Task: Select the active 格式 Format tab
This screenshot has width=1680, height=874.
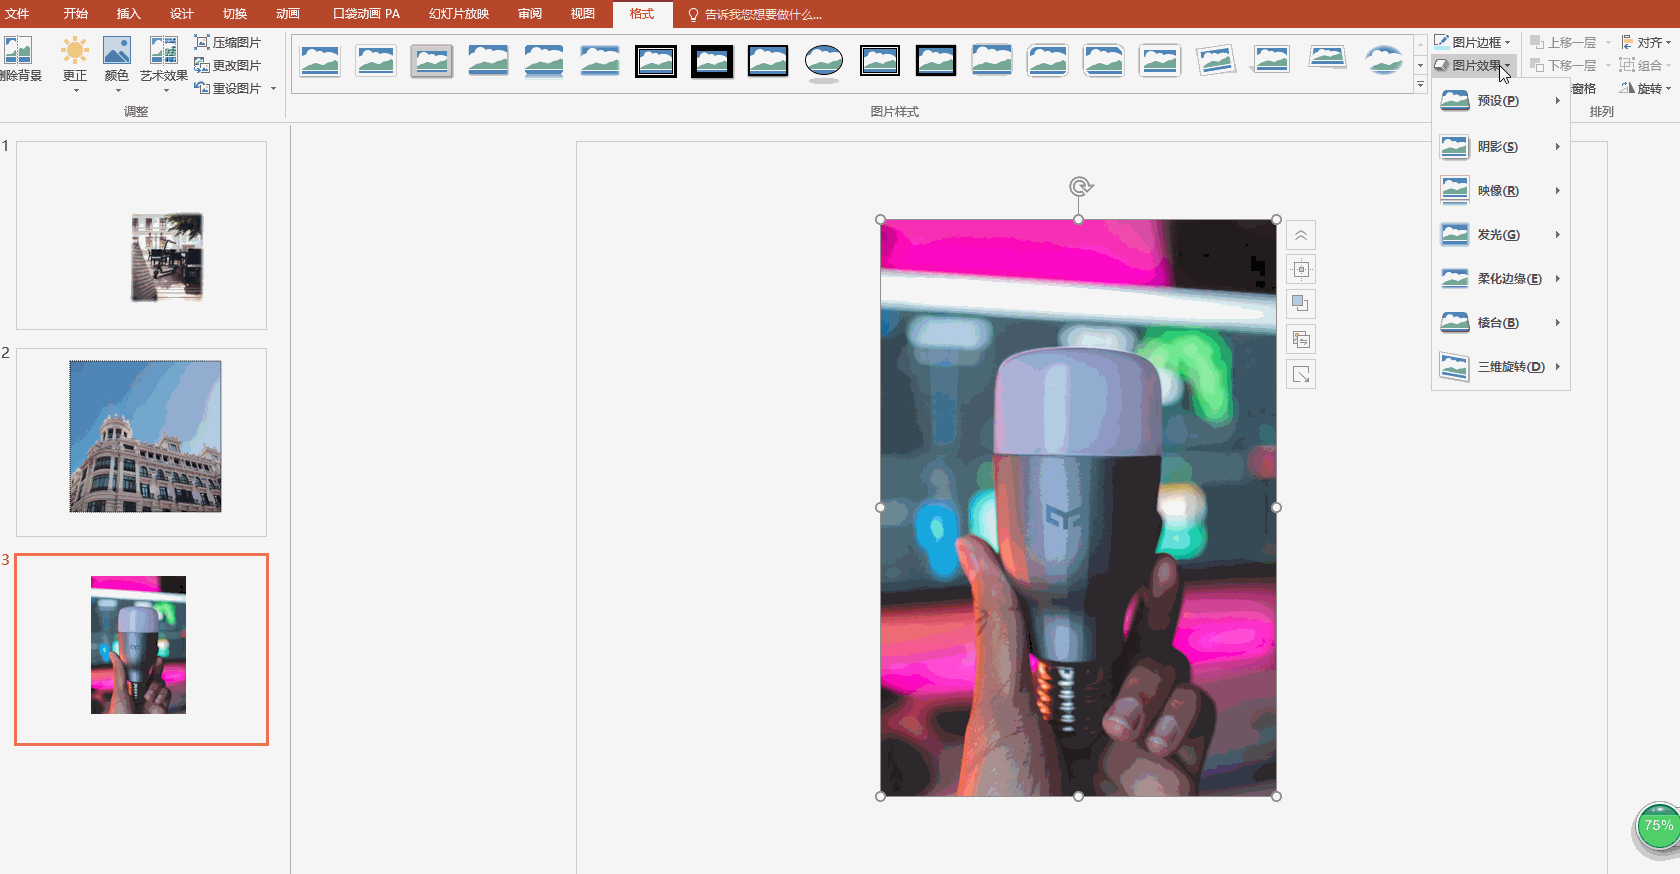Action: pyautogui.click(x=642, y=14)
